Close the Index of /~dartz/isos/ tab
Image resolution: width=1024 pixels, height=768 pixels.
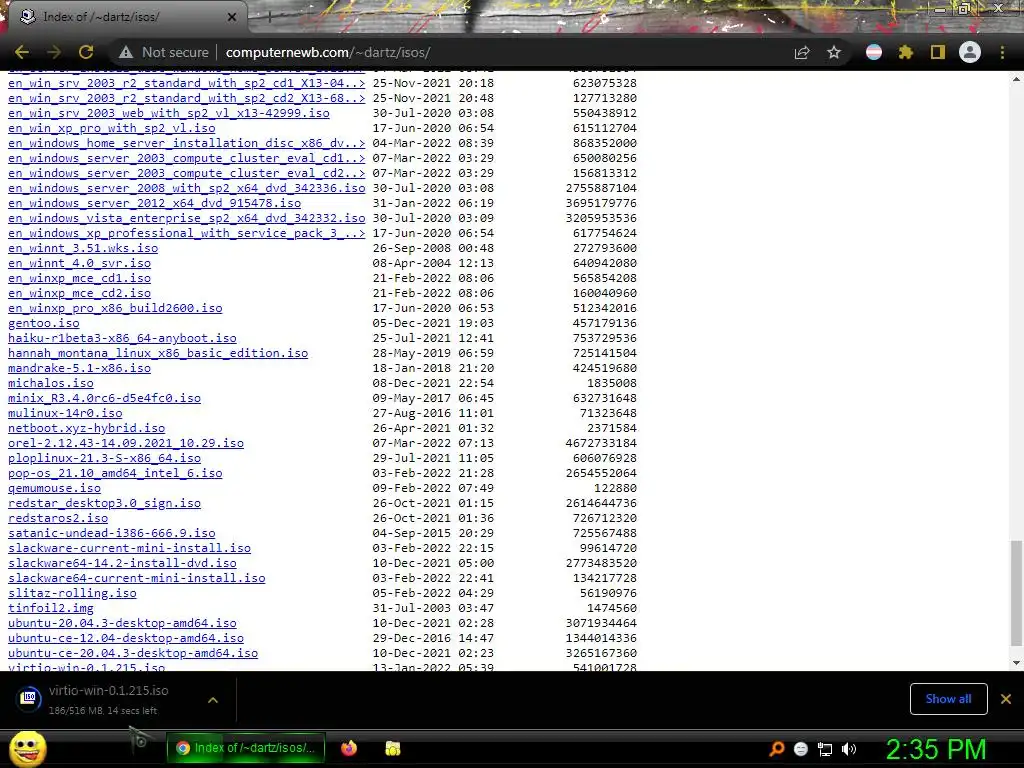tap(232, 17)
